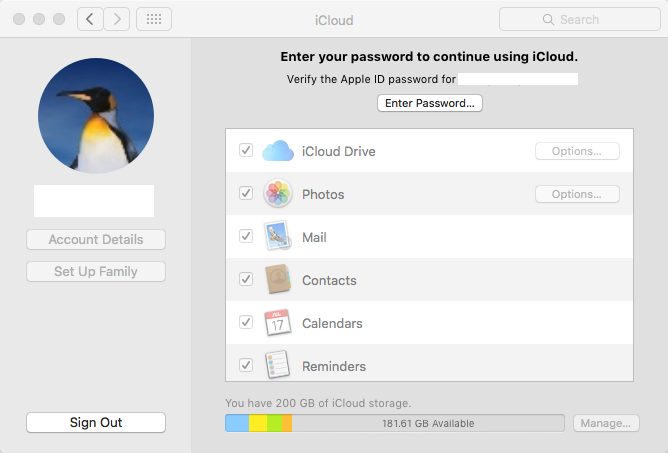
Task: Disable the Mail checkbox
Action: 246,236
